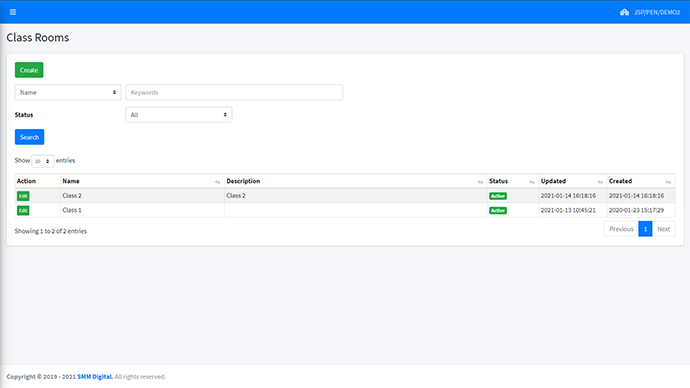Click Edit button for Class 1
The width and height of the screenshot is (690, 388).
23,210
